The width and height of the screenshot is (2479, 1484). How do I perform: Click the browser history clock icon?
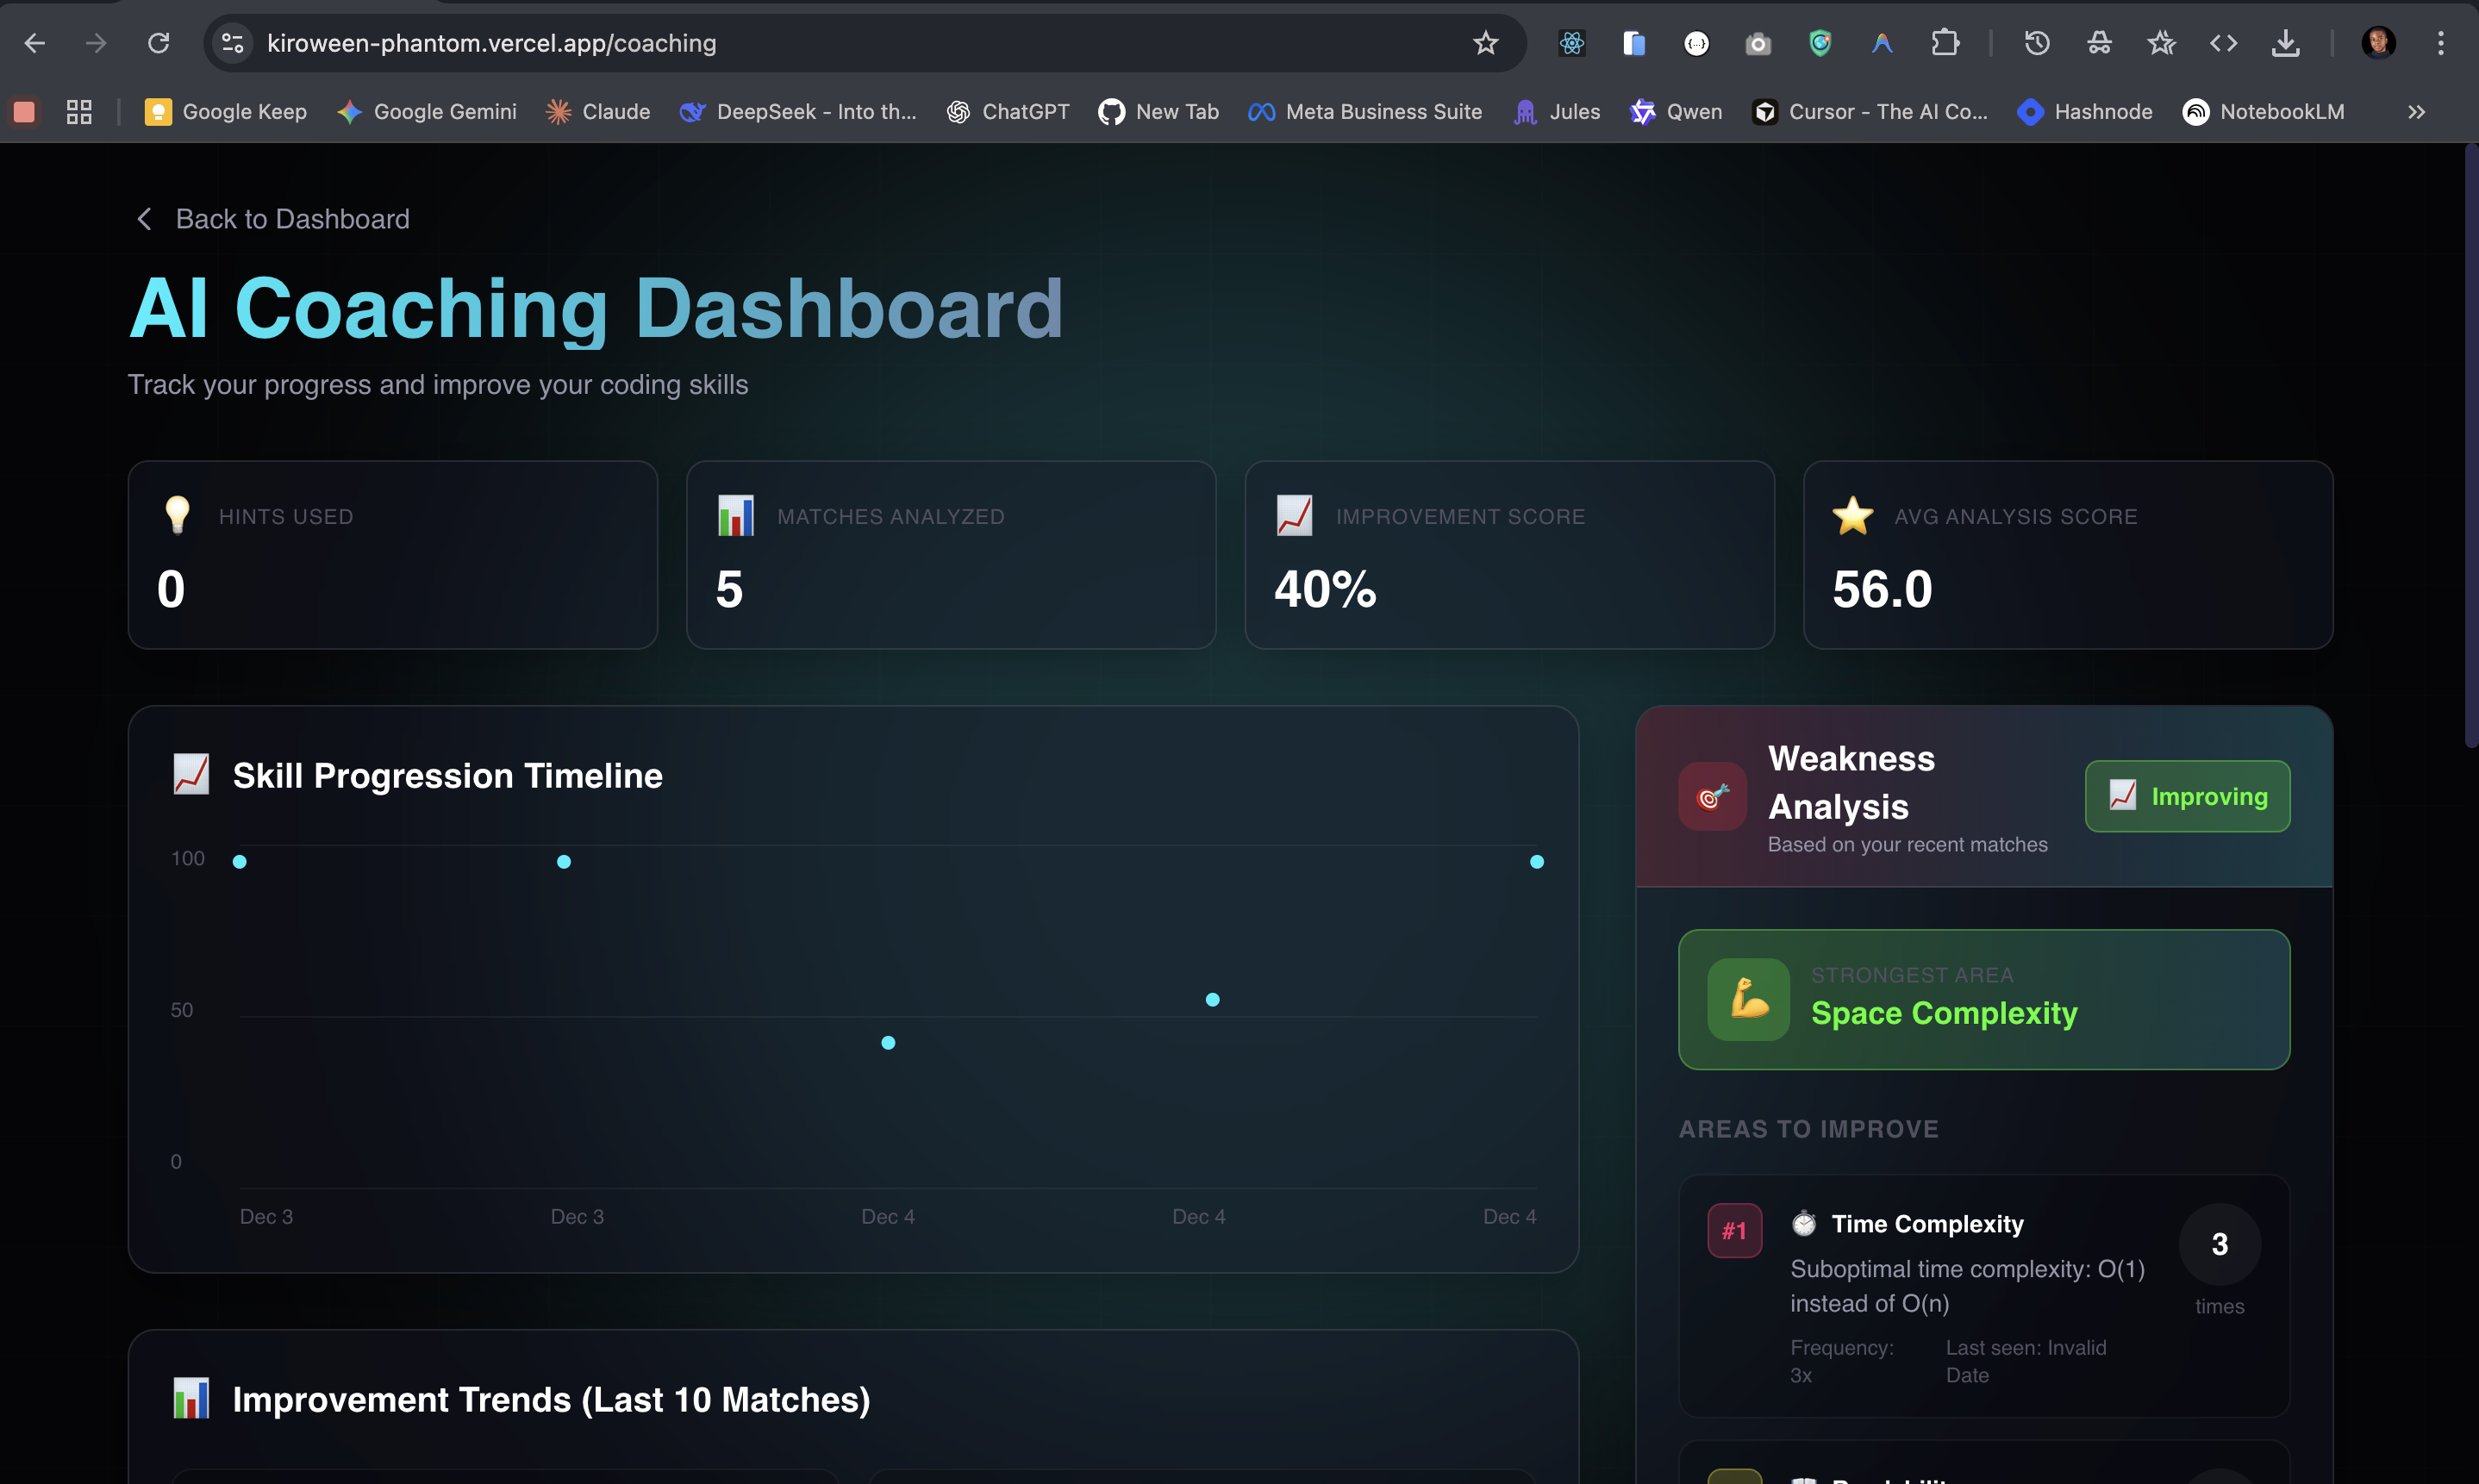tap(2037, 43)
